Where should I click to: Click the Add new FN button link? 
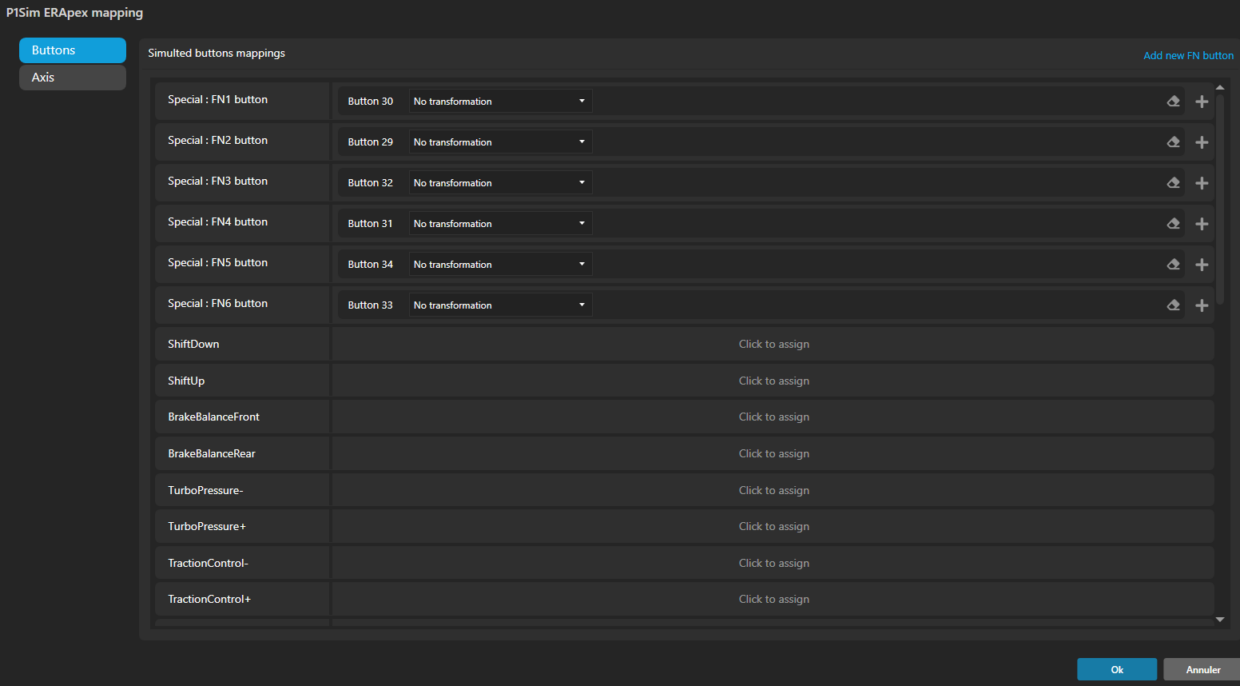(x=1188, y=55)
